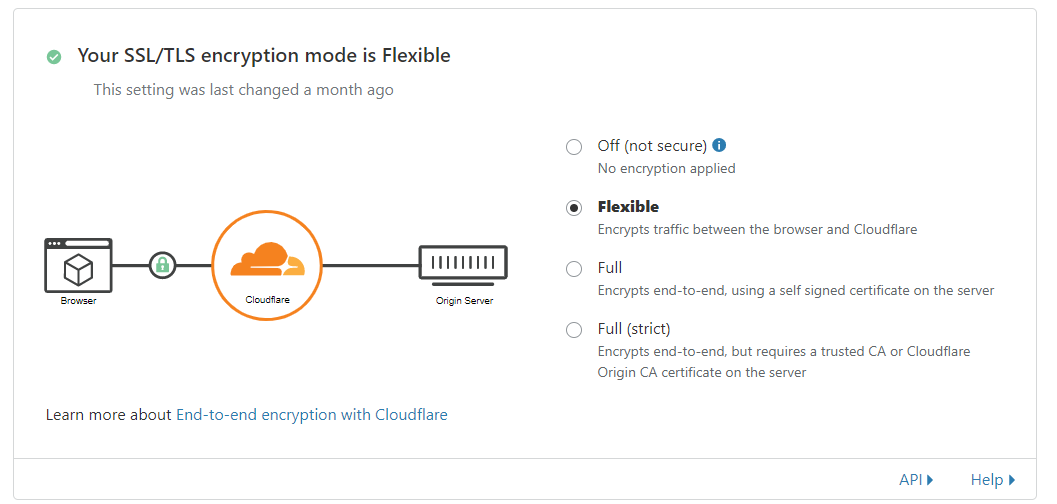Click the "No encryption applied" description text
This screenshot has width=1057, height=504.
tap(666, 168)
